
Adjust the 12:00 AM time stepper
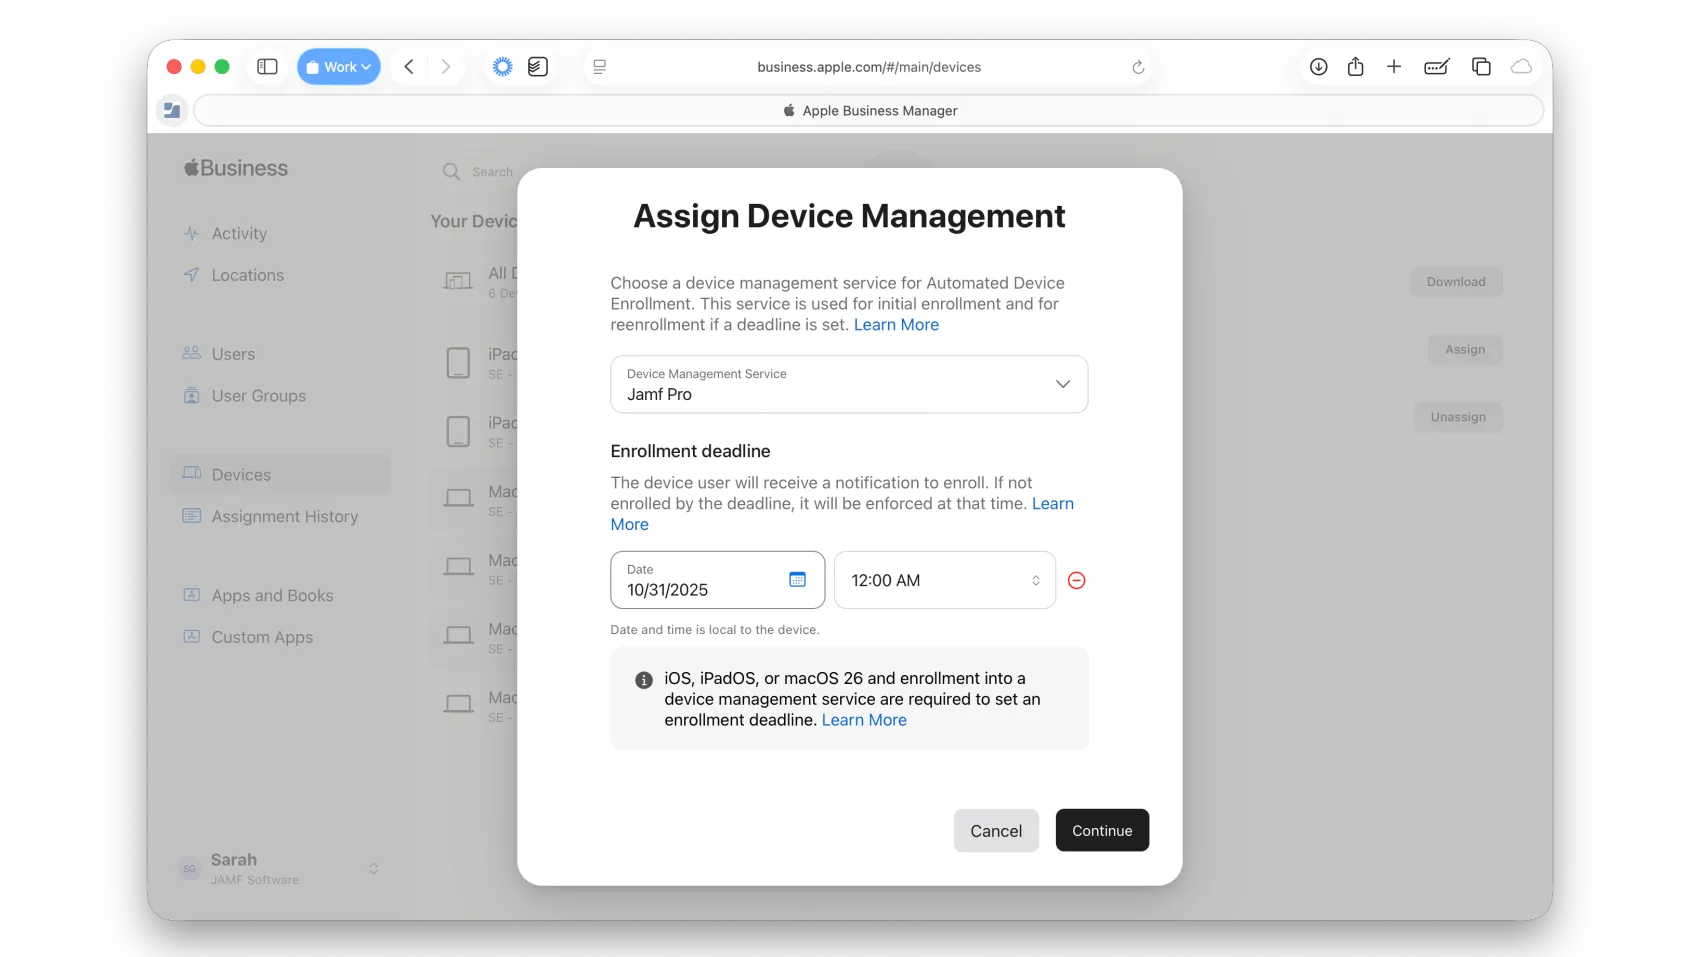click(1036, 580)
